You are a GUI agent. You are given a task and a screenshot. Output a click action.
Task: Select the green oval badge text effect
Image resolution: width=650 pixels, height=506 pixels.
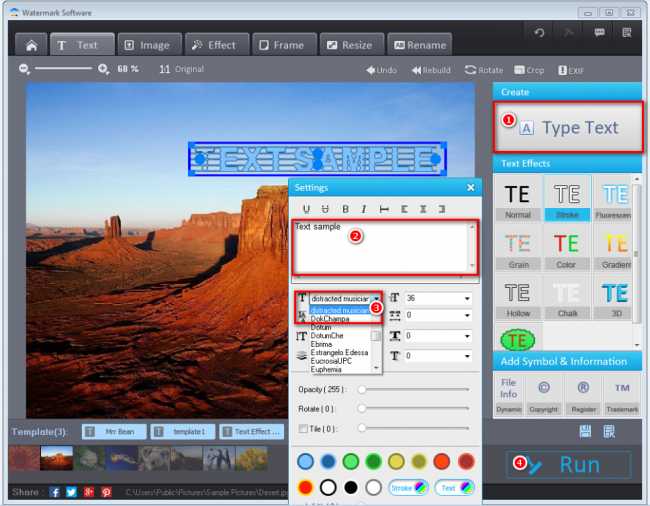[517, 339]
